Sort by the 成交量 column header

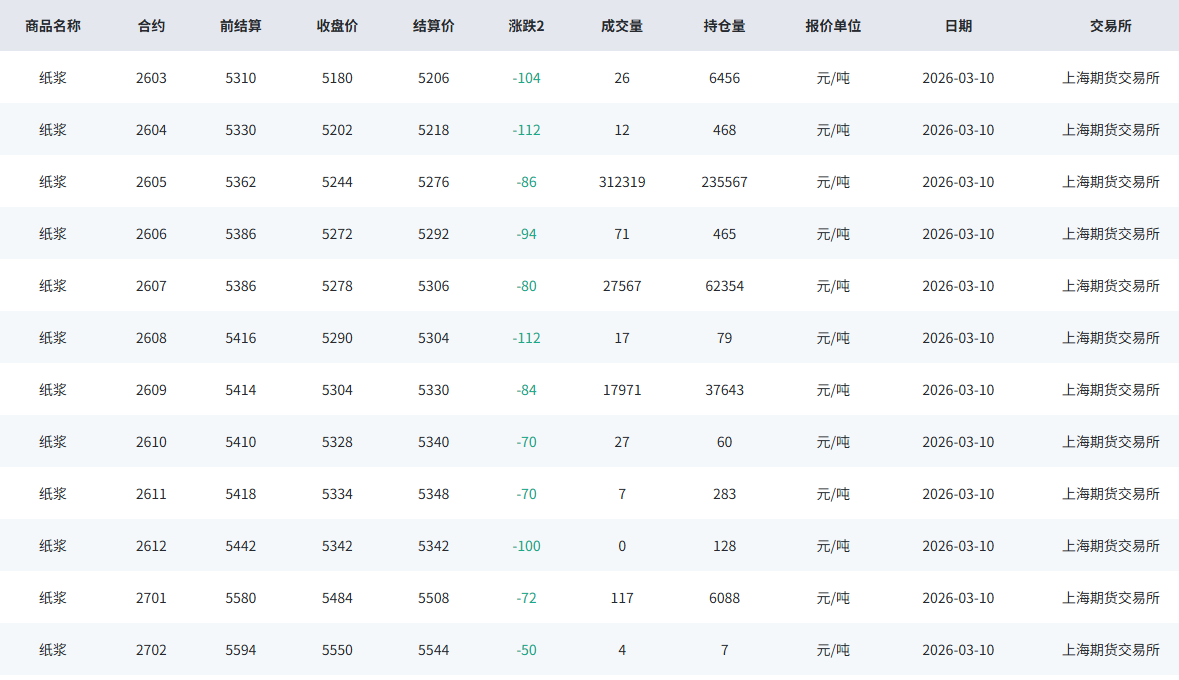pos(622,26)
